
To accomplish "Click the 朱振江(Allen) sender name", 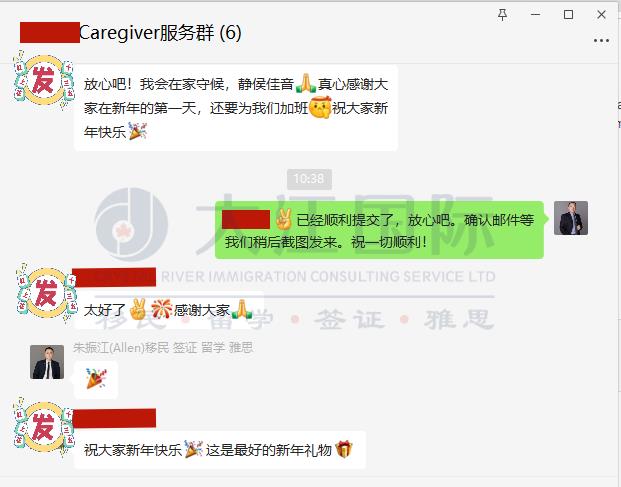I will 163,348.
